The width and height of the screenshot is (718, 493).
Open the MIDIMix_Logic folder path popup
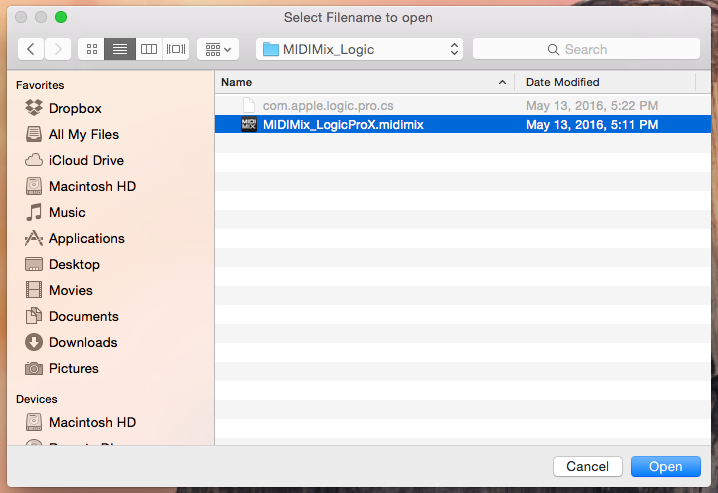coord(359,49)
